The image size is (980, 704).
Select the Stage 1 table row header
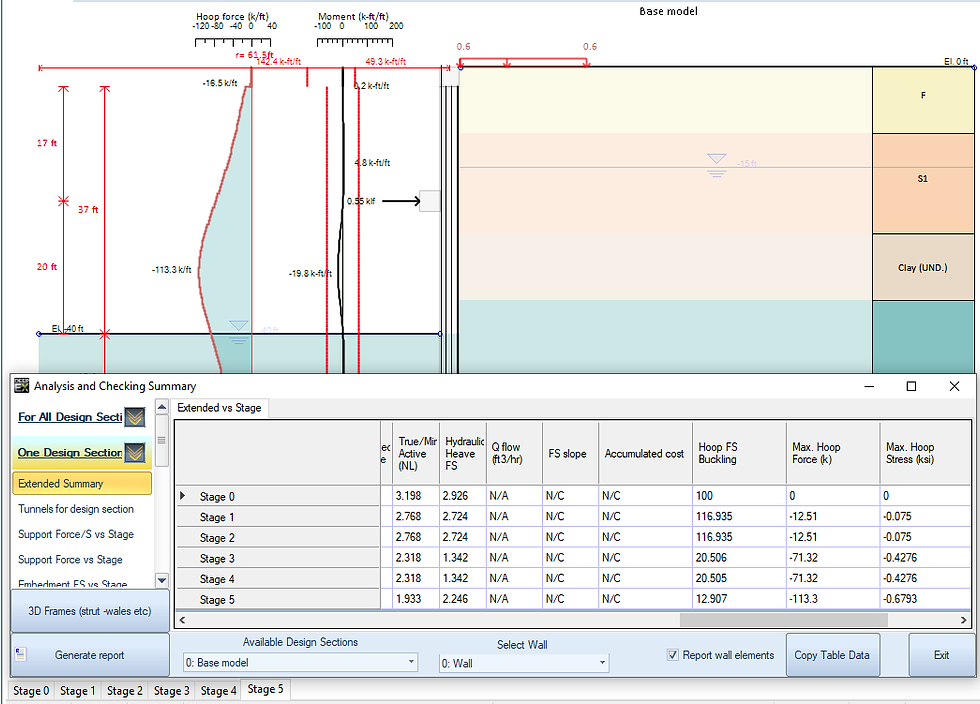278,517
